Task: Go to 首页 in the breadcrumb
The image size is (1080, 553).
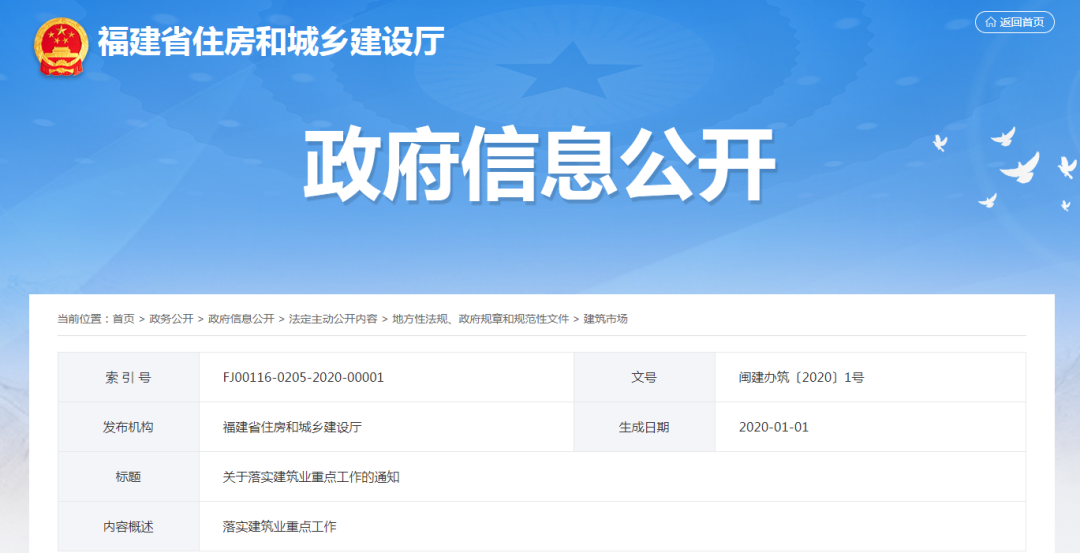Action: (123, 319)
